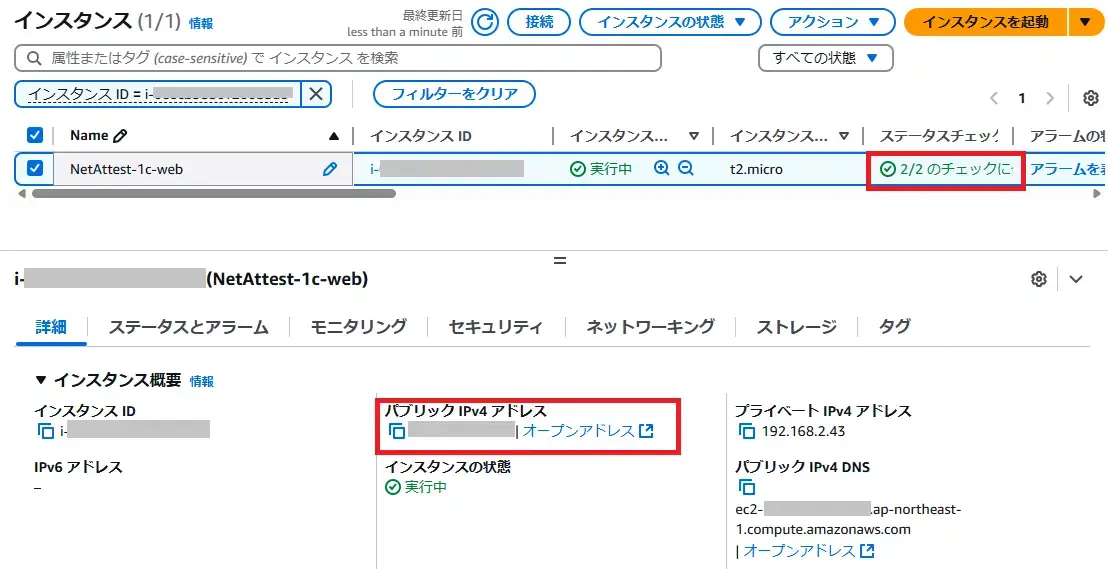
Task: Click the zoom-out magnifier beside 実行中
Action: tap(686, 169)
